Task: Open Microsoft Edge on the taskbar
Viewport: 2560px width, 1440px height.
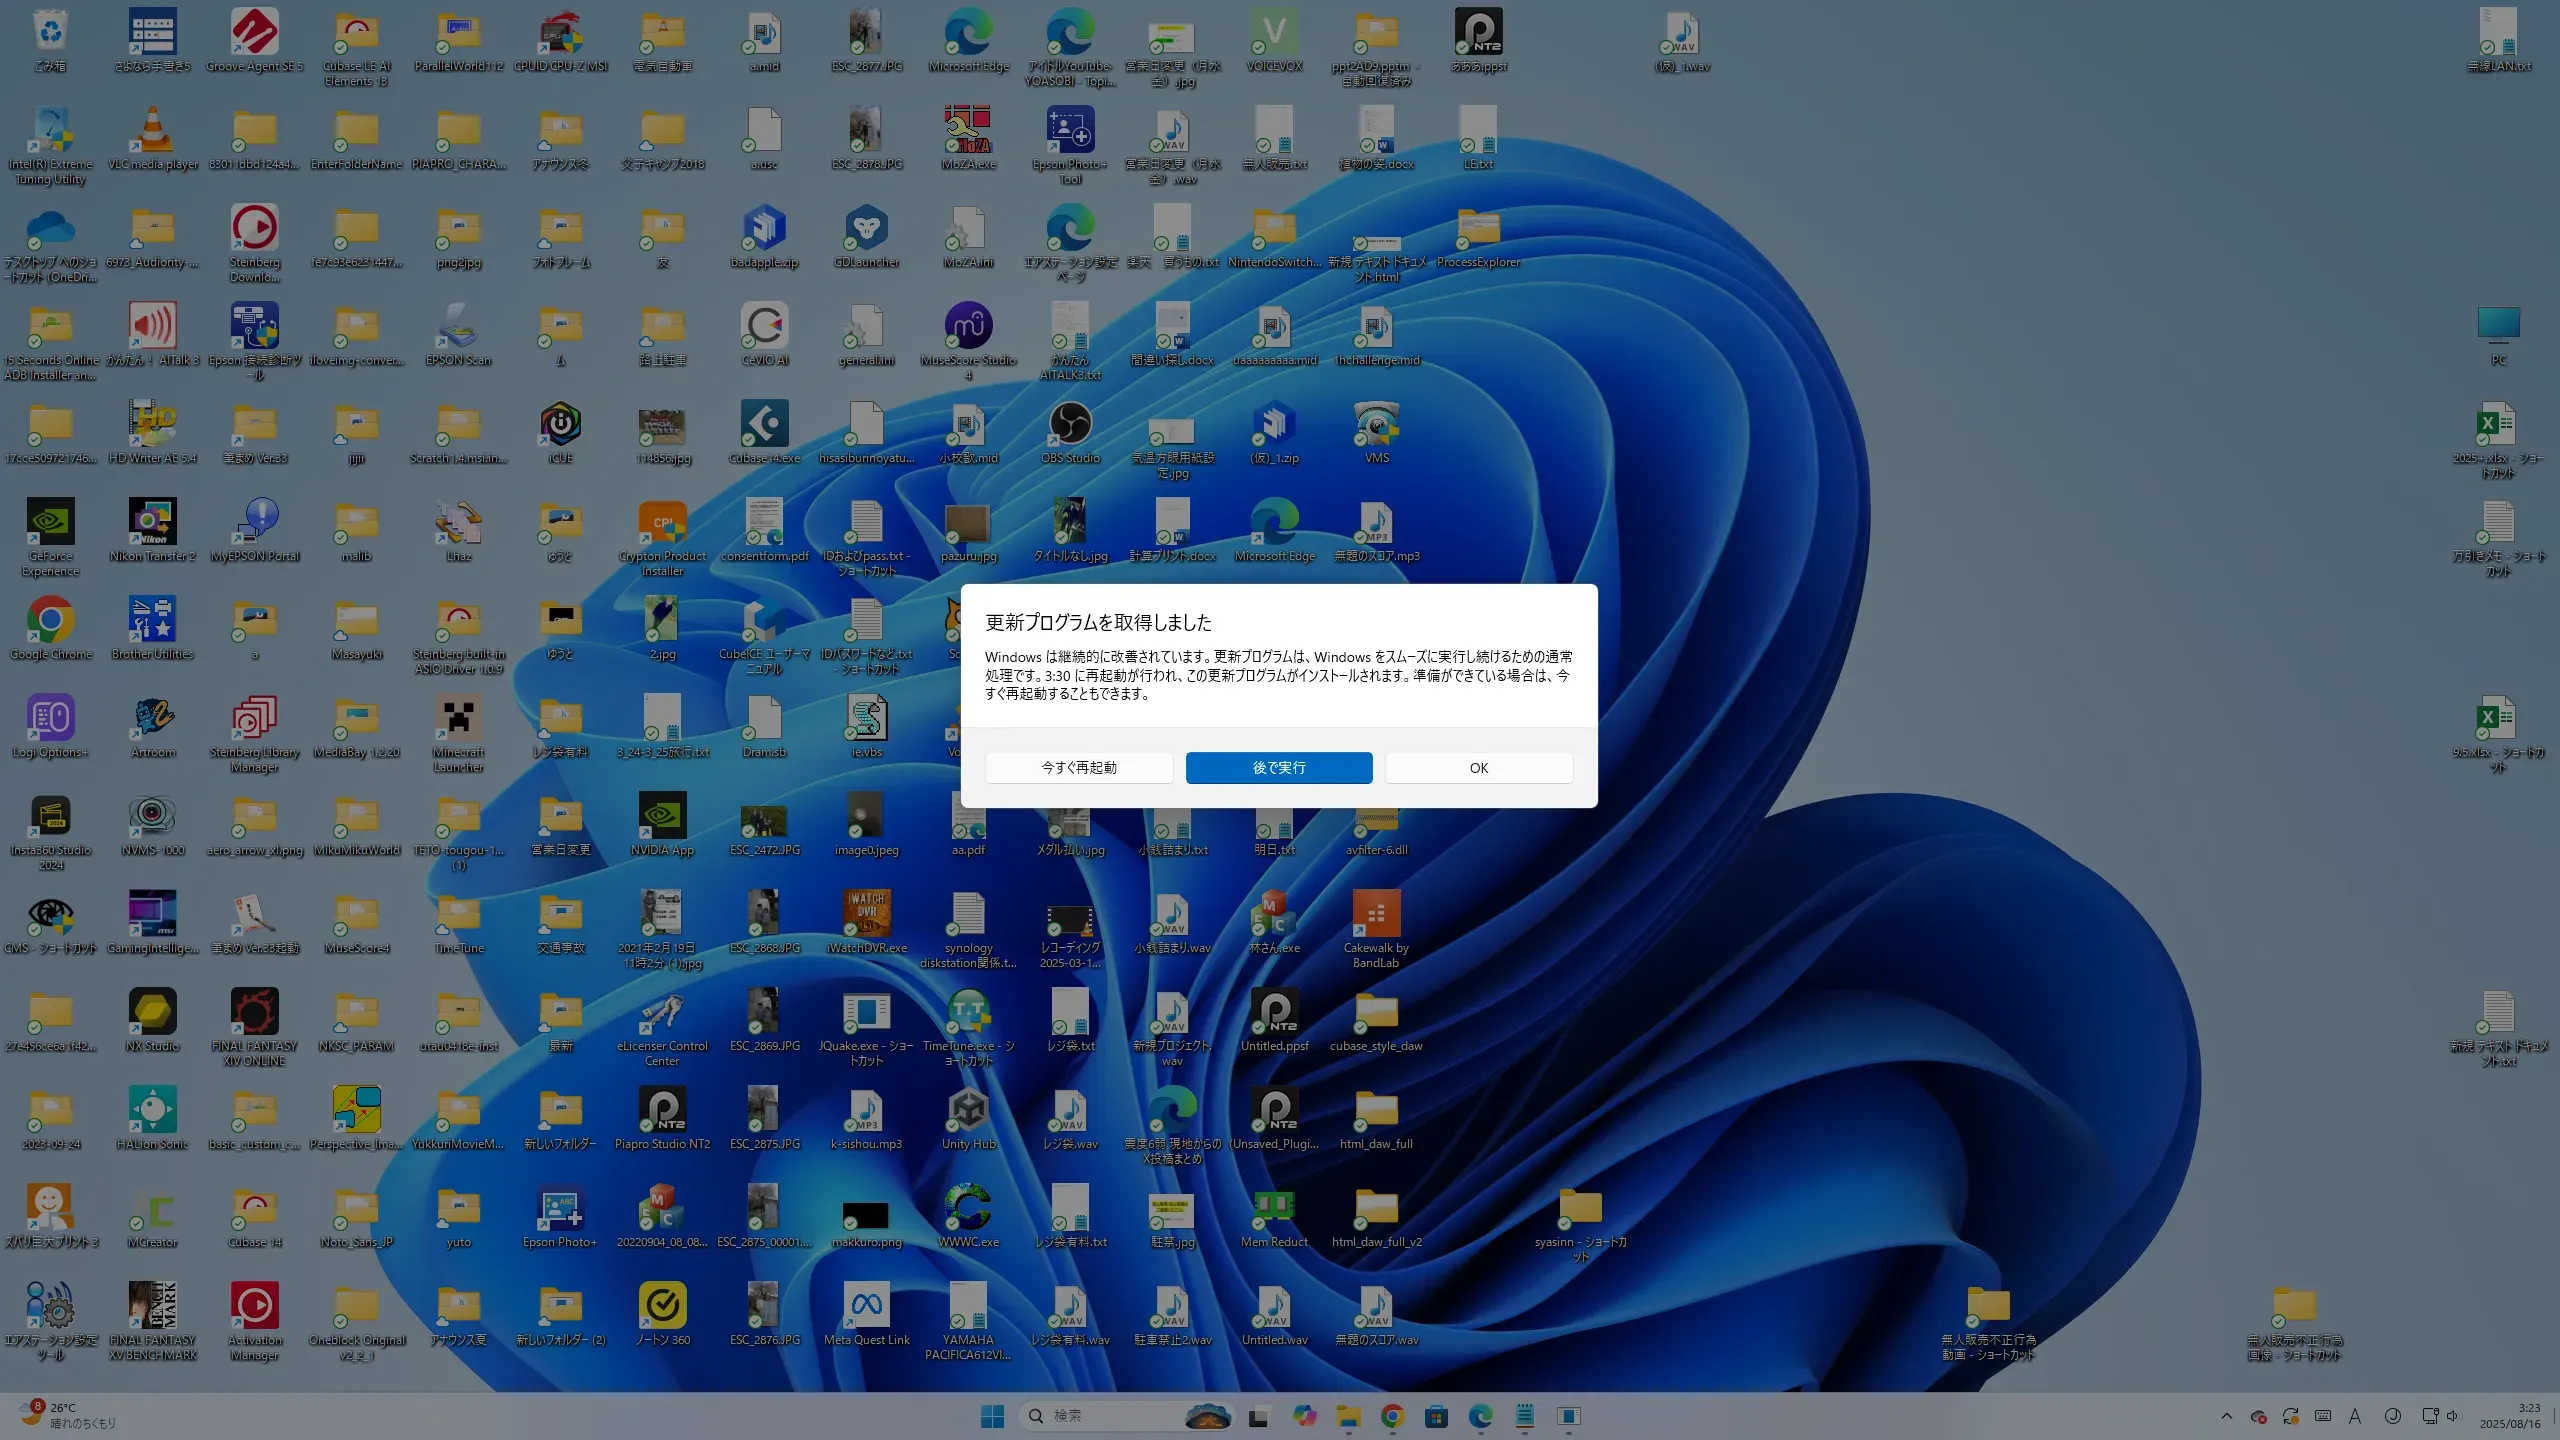Action: click(1480, 1416)
